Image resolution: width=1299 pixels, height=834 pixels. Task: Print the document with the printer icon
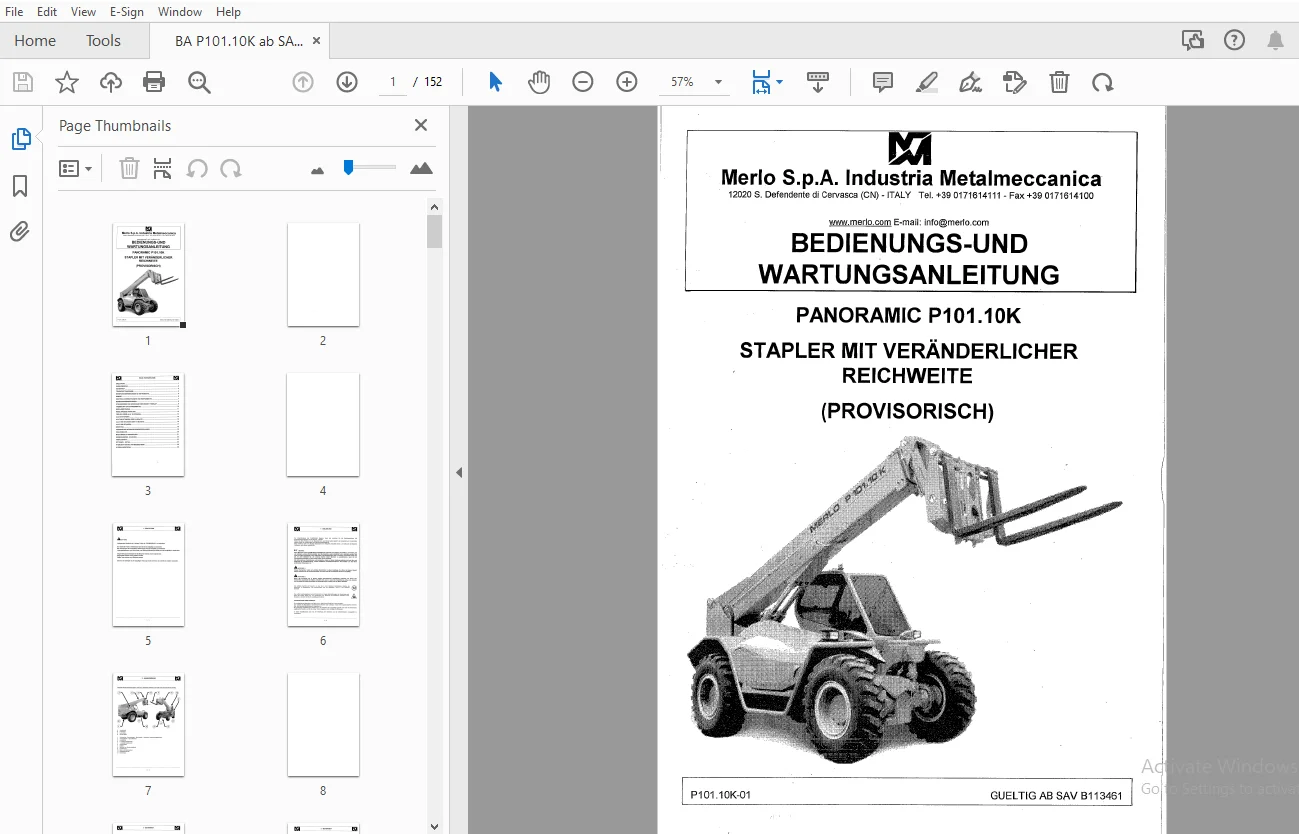tap(154, 82)
